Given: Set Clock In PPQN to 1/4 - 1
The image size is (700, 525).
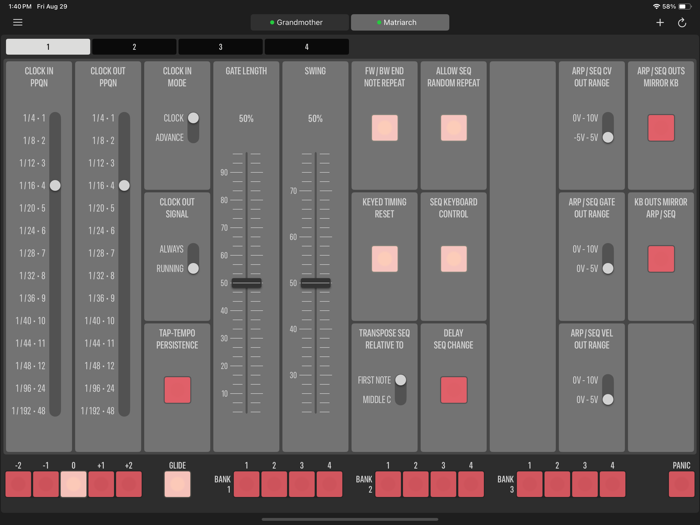Looking at the screenshot, I should pyautogui.click(x=34, y=118).
